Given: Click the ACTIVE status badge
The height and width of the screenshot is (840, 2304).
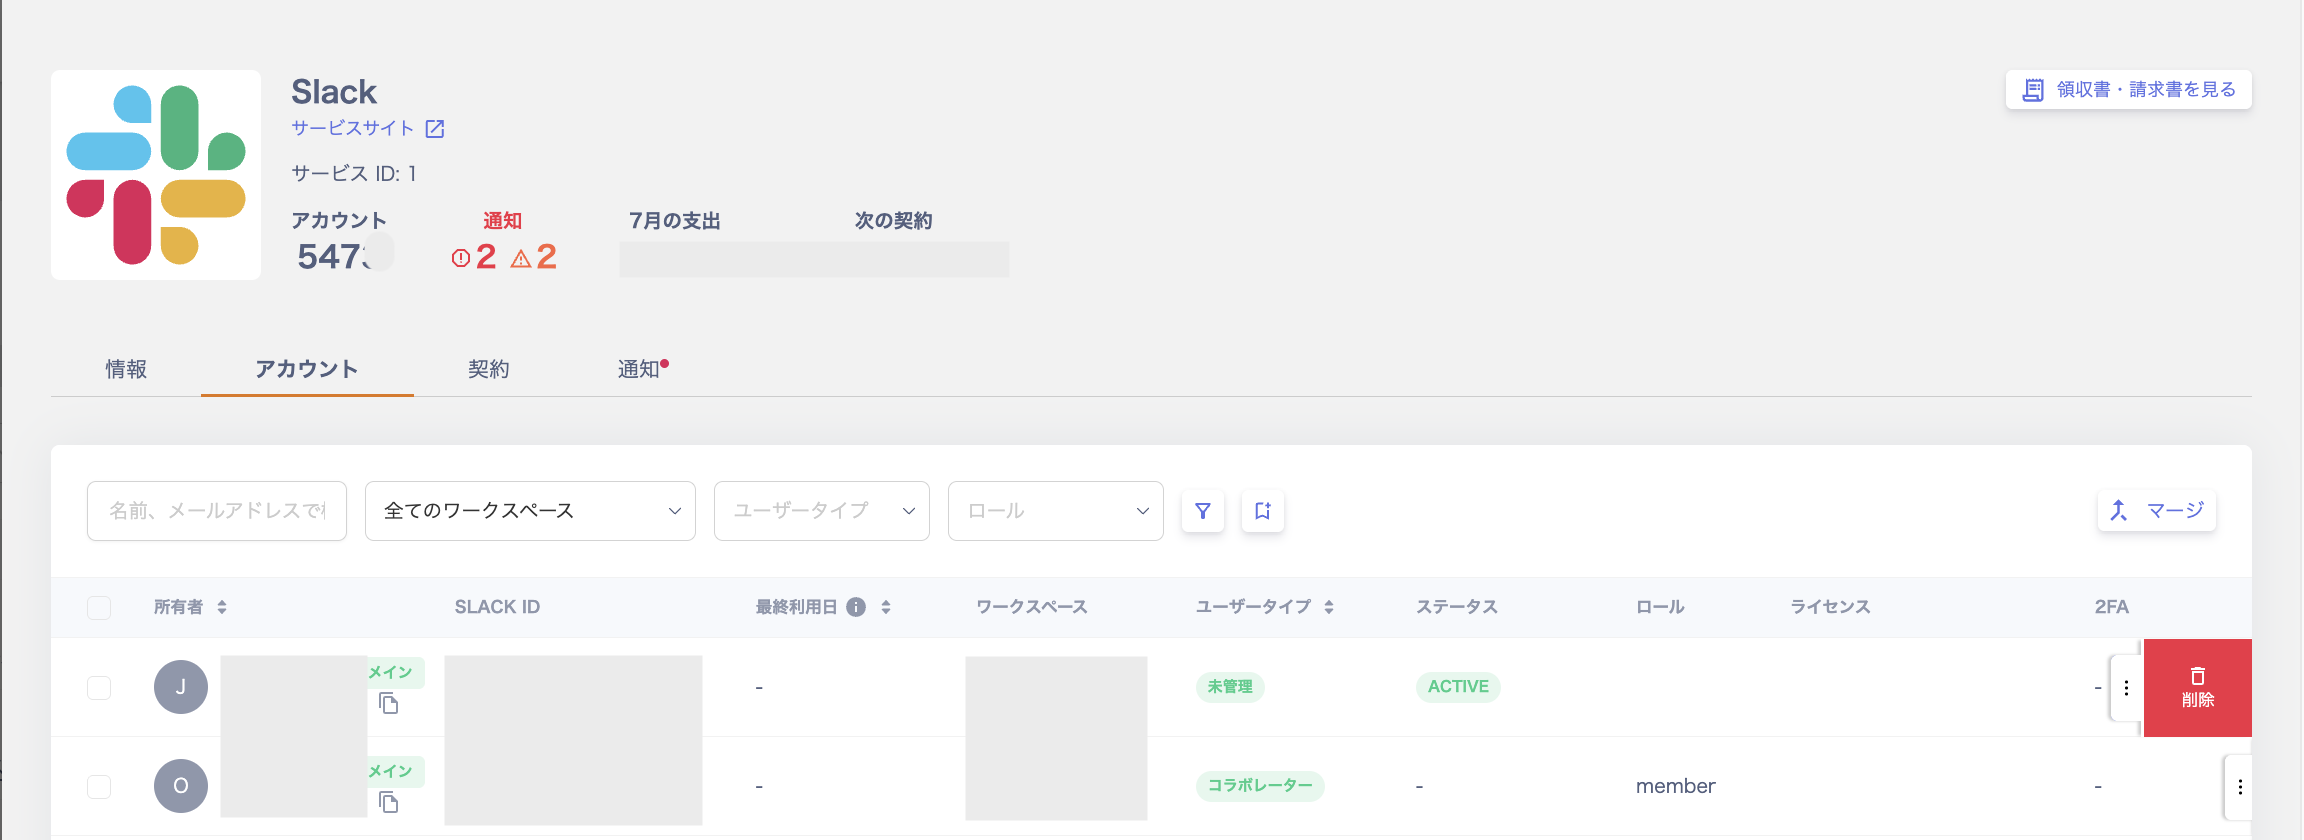Looking at the screenshot, I should tap(1458, 687).
